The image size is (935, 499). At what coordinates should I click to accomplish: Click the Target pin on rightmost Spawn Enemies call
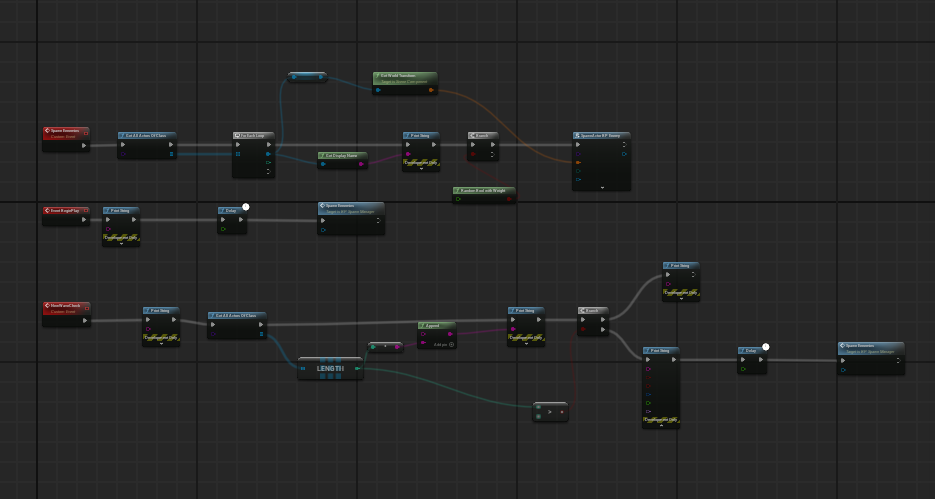click(843, 370)
